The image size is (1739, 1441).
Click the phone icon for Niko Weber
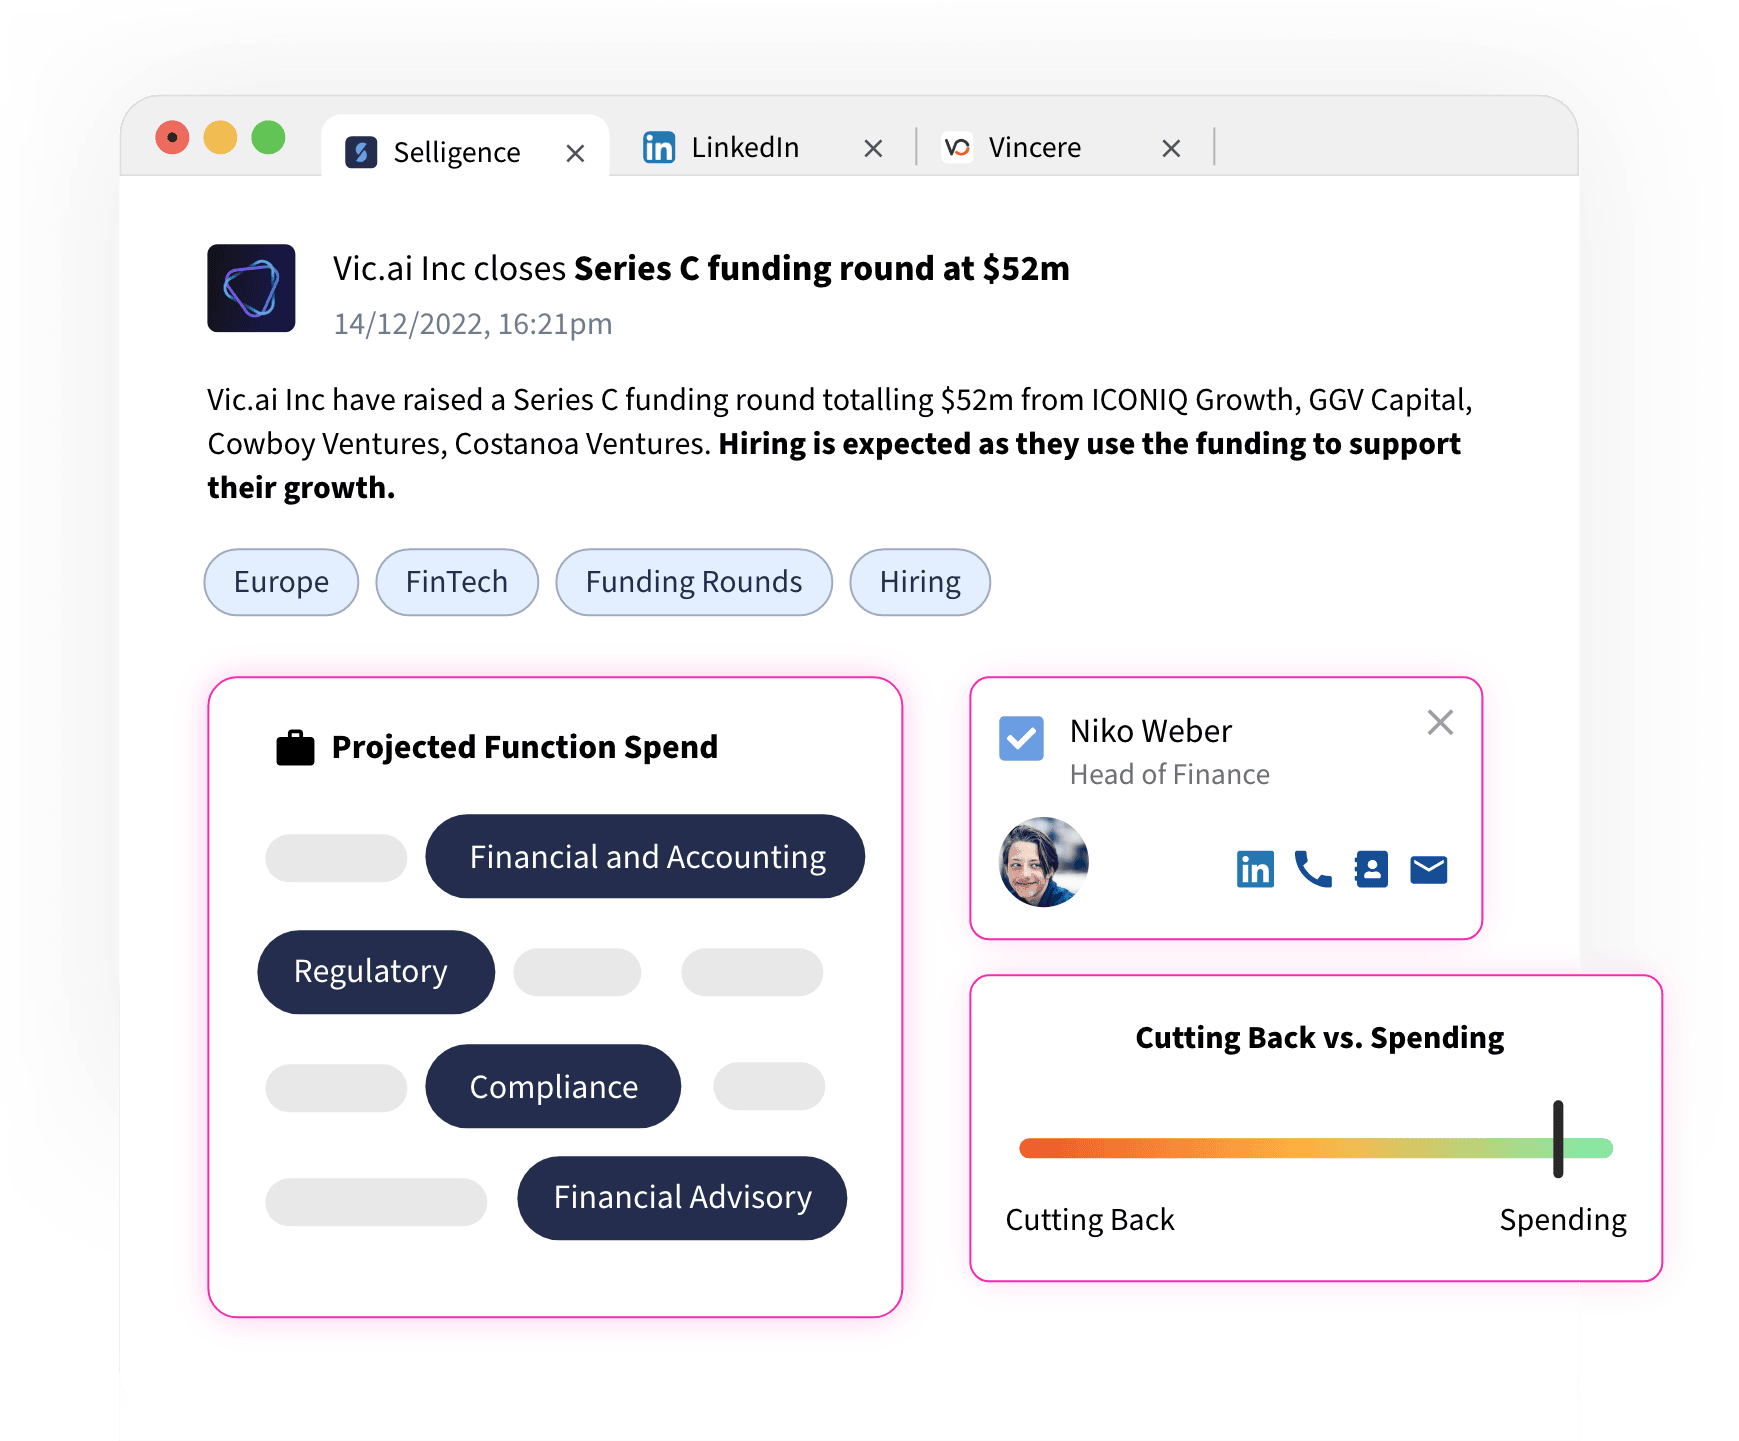(x=1313, y=869)
